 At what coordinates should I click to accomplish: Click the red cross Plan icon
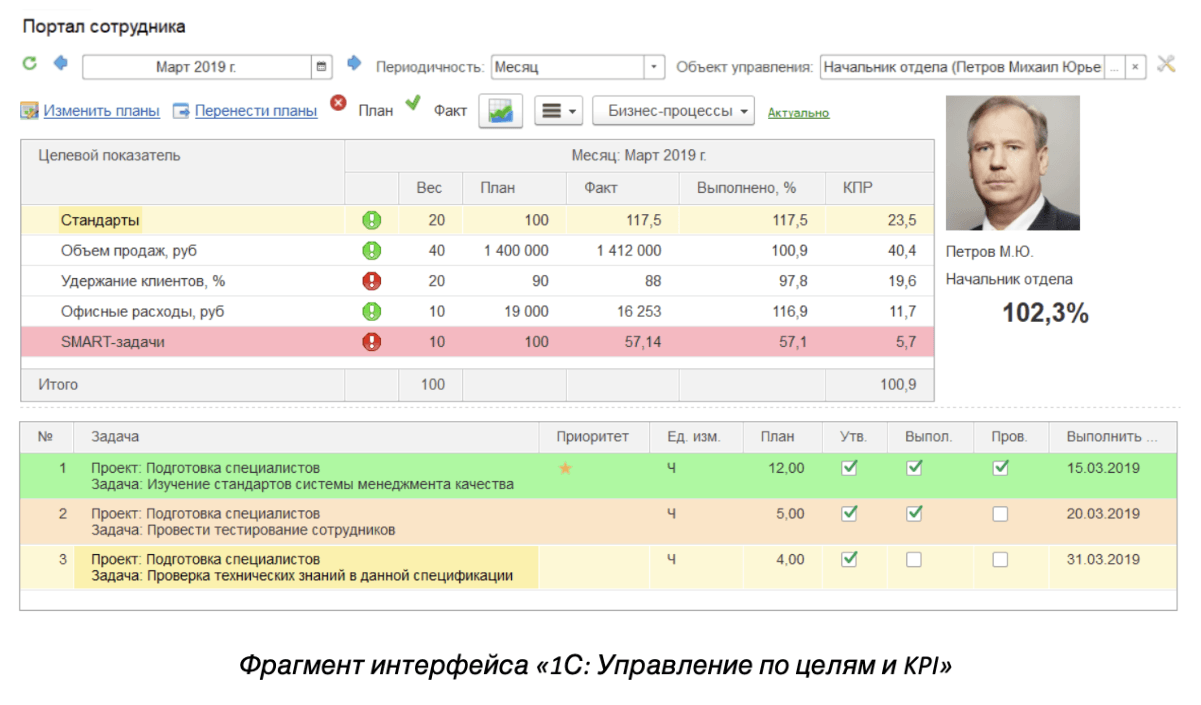coord(339,102)
